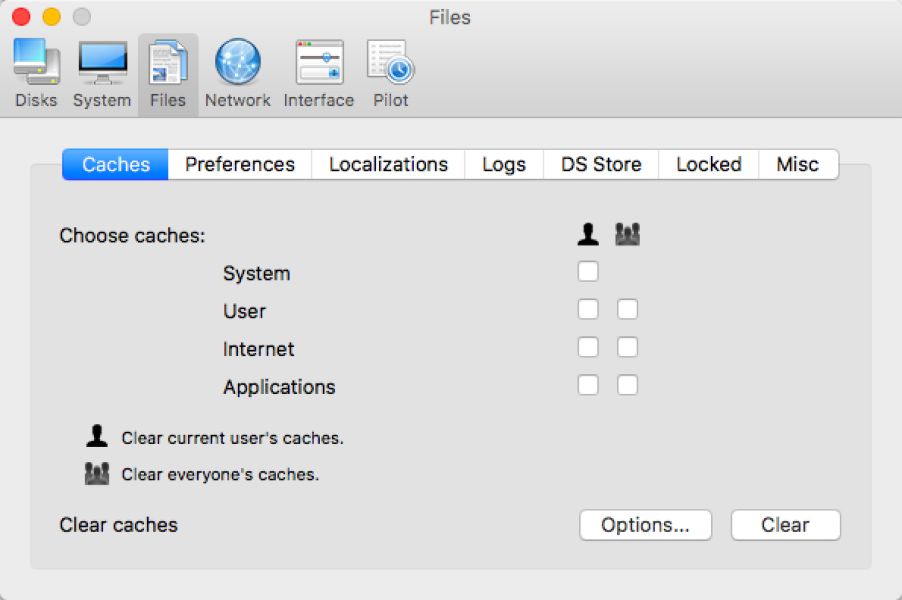Switch to the Localizations tab

tap(388, 165)
